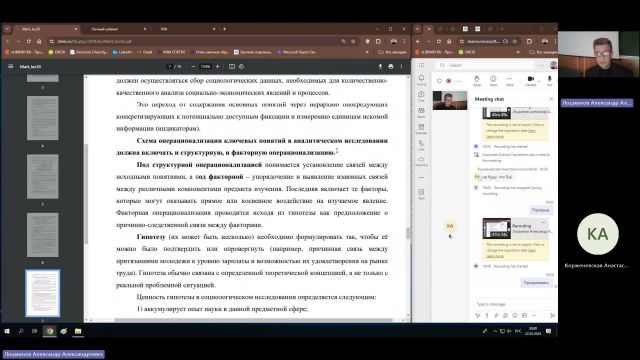Open message format options in chat
This screenshot has height=360, width=640.
[x=478, y=316]
